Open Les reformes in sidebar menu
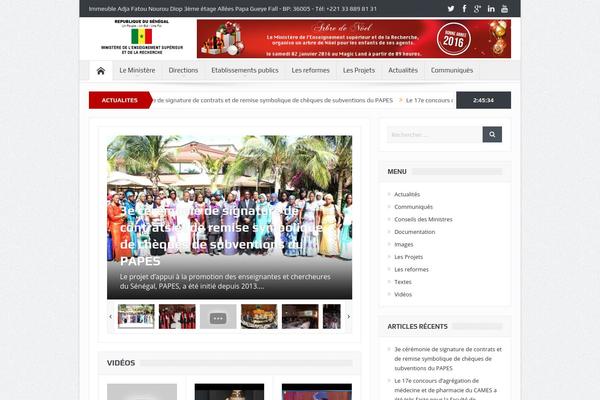 (412, 269)
